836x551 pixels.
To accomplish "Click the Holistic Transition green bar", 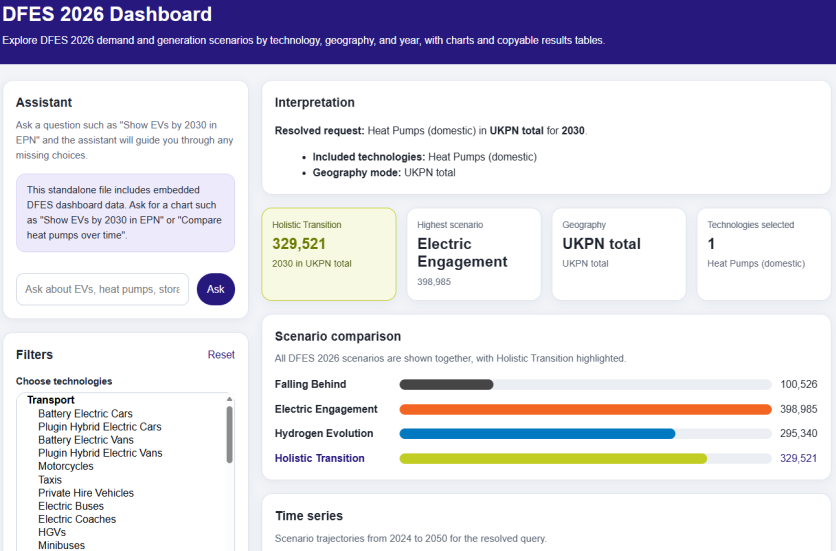I will 553,458.
